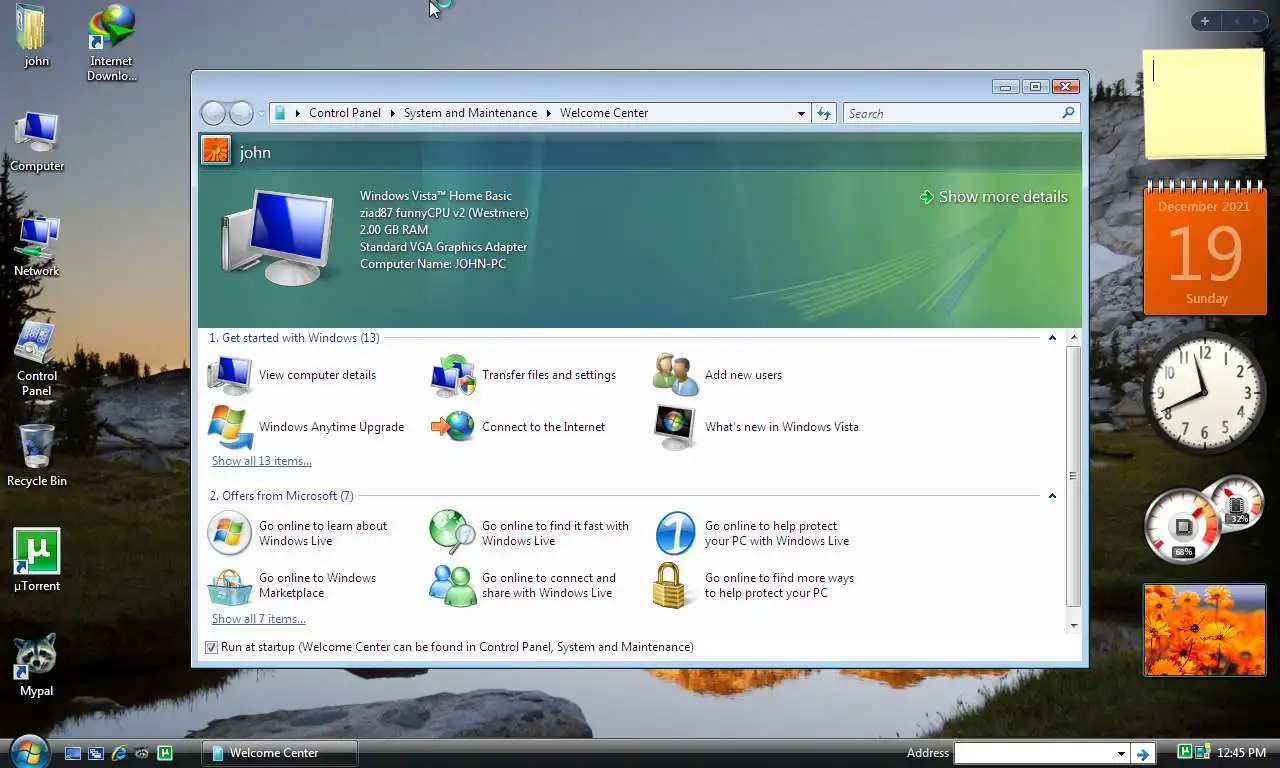This screenshot has height=768, width=1280.
Task: Click the sidebar next-gadgets arrow
Action: (x=1256, y=21)
